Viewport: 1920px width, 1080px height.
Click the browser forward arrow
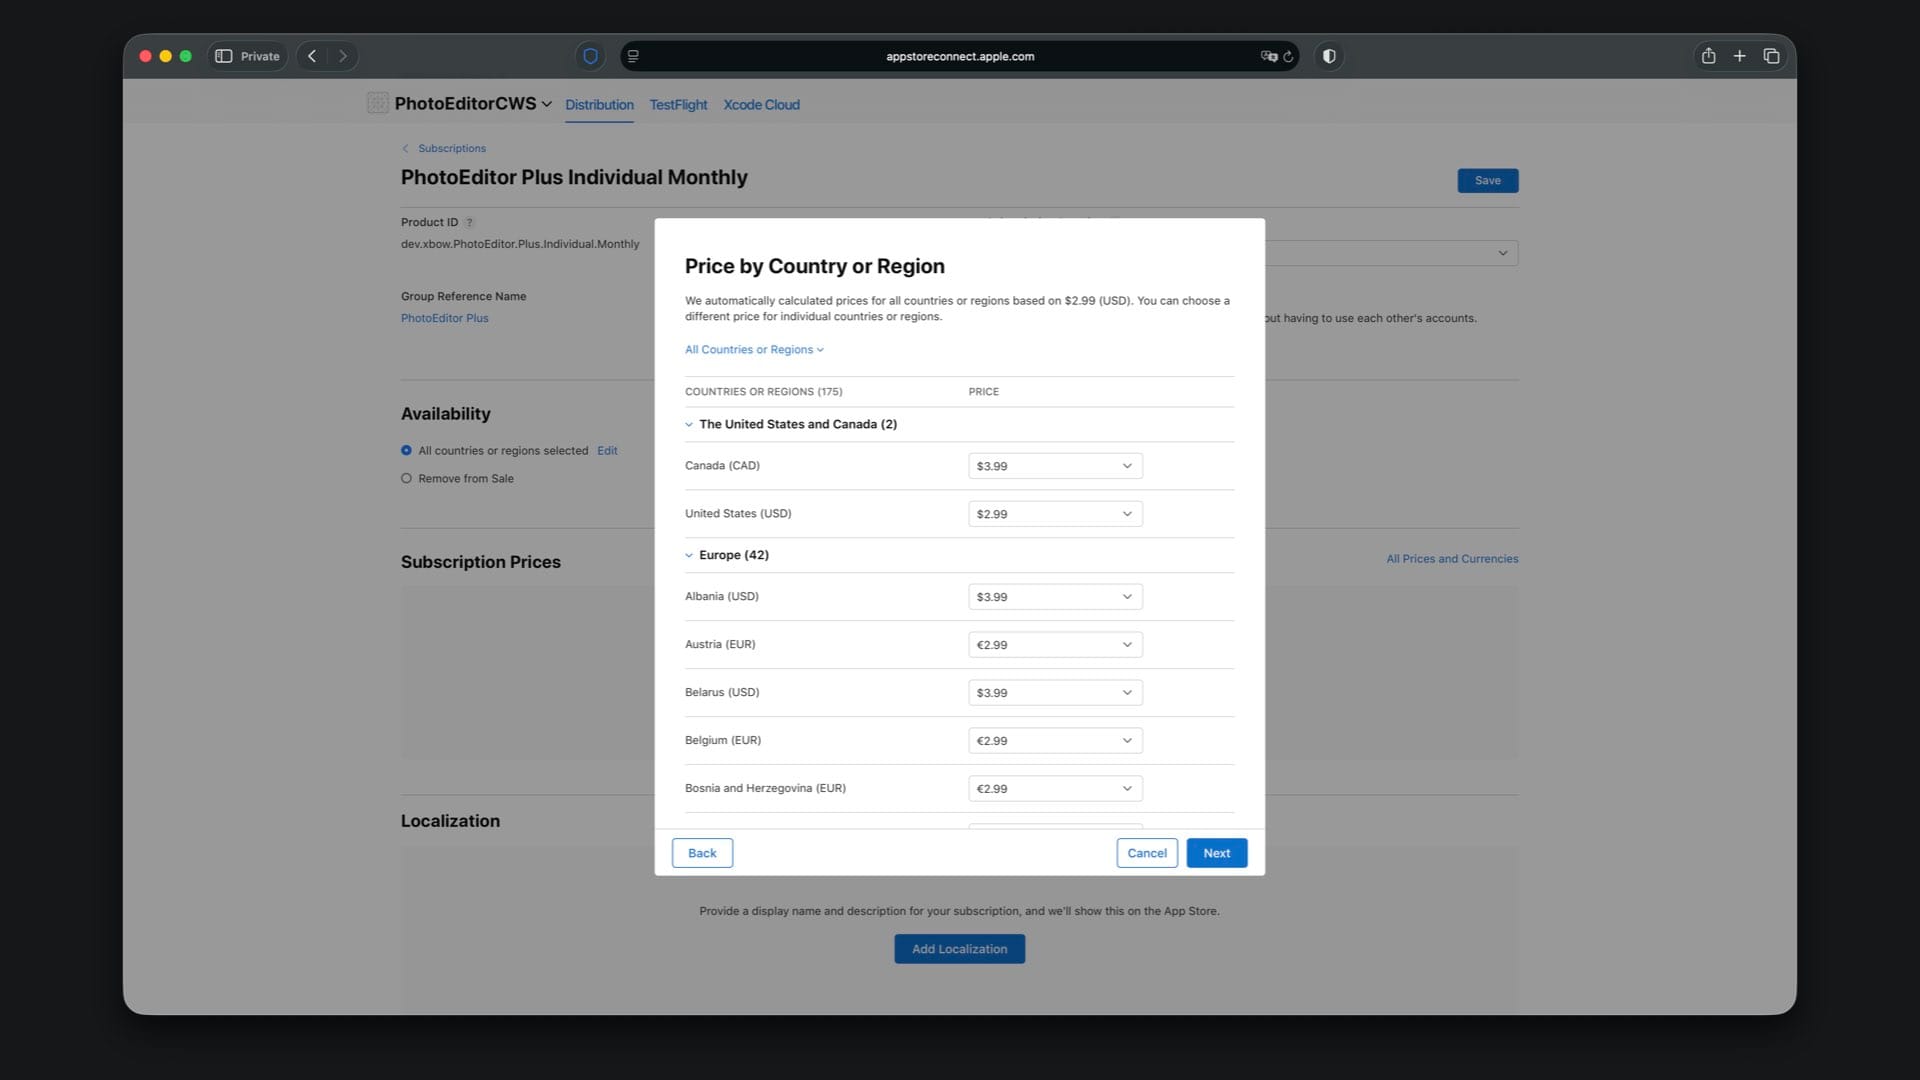pos(343,56)
